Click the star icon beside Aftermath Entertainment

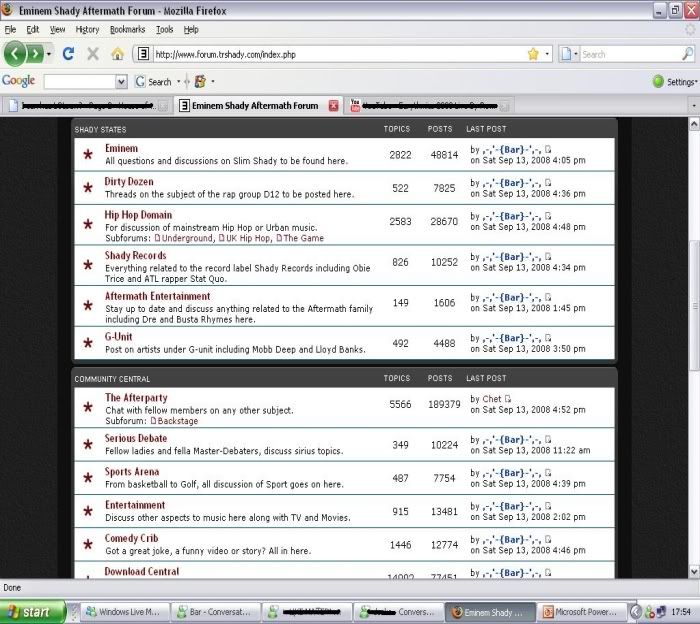coord(88,305)
